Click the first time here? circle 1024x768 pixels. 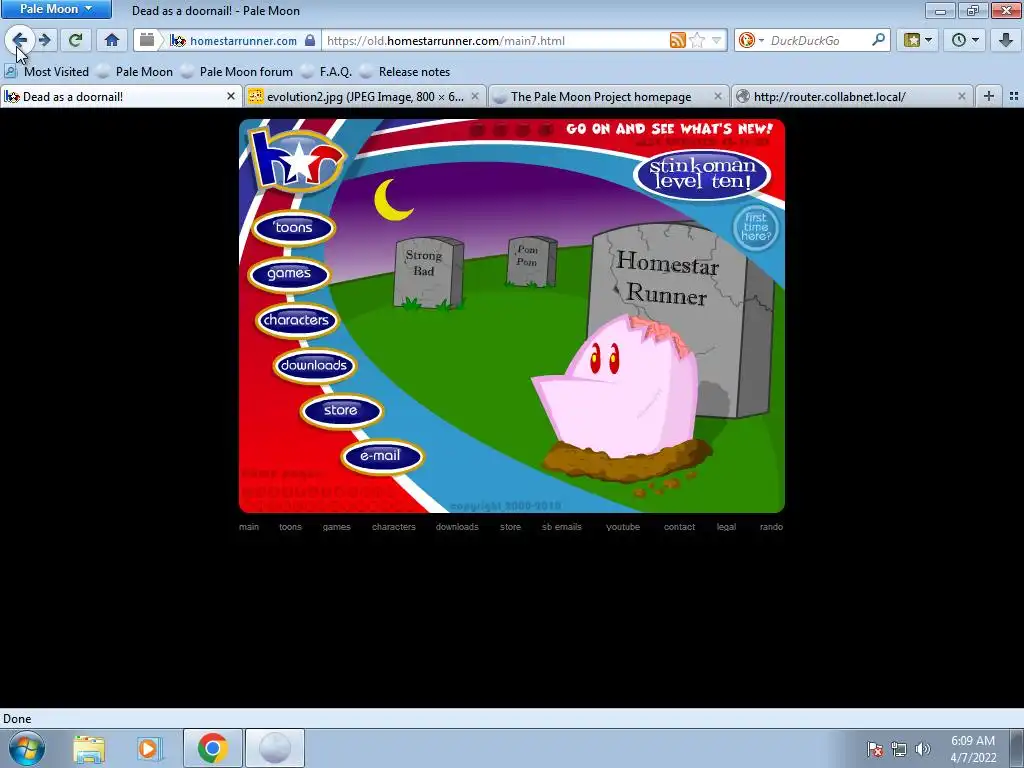point(756,227)
